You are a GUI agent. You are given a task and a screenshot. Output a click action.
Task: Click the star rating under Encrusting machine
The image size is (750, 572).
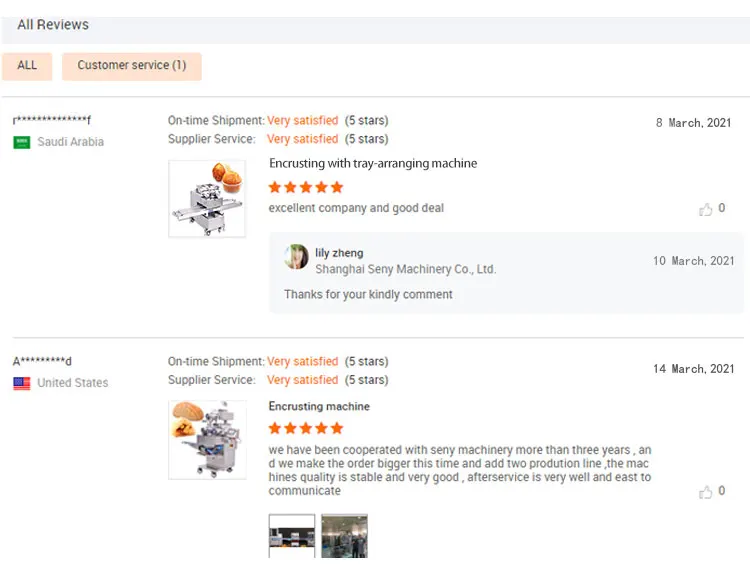click(306, 428)
